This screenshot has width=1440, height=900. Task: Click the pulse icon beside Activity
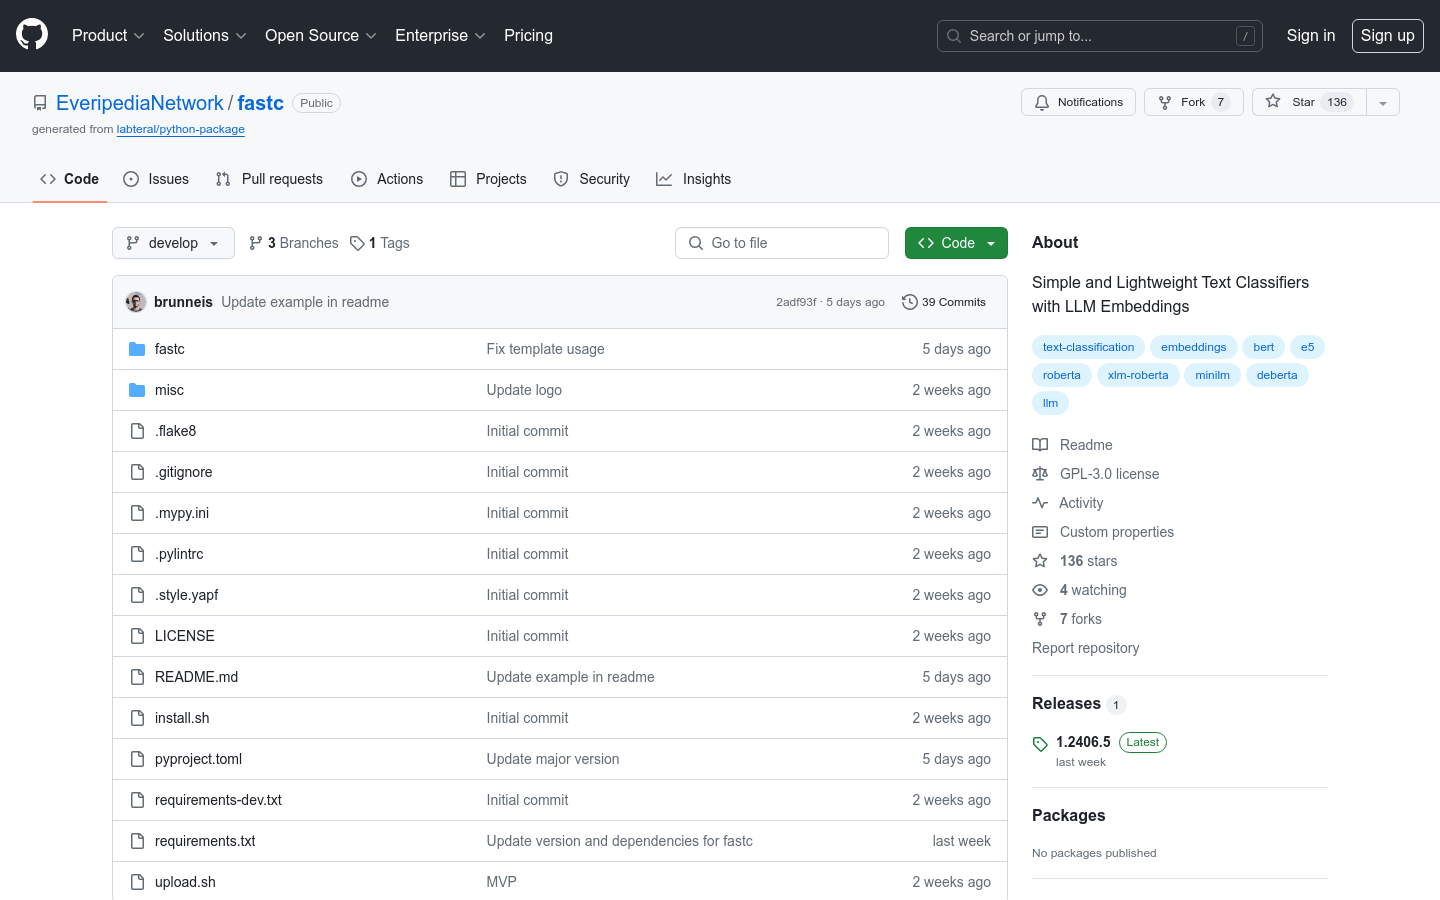1040,503
